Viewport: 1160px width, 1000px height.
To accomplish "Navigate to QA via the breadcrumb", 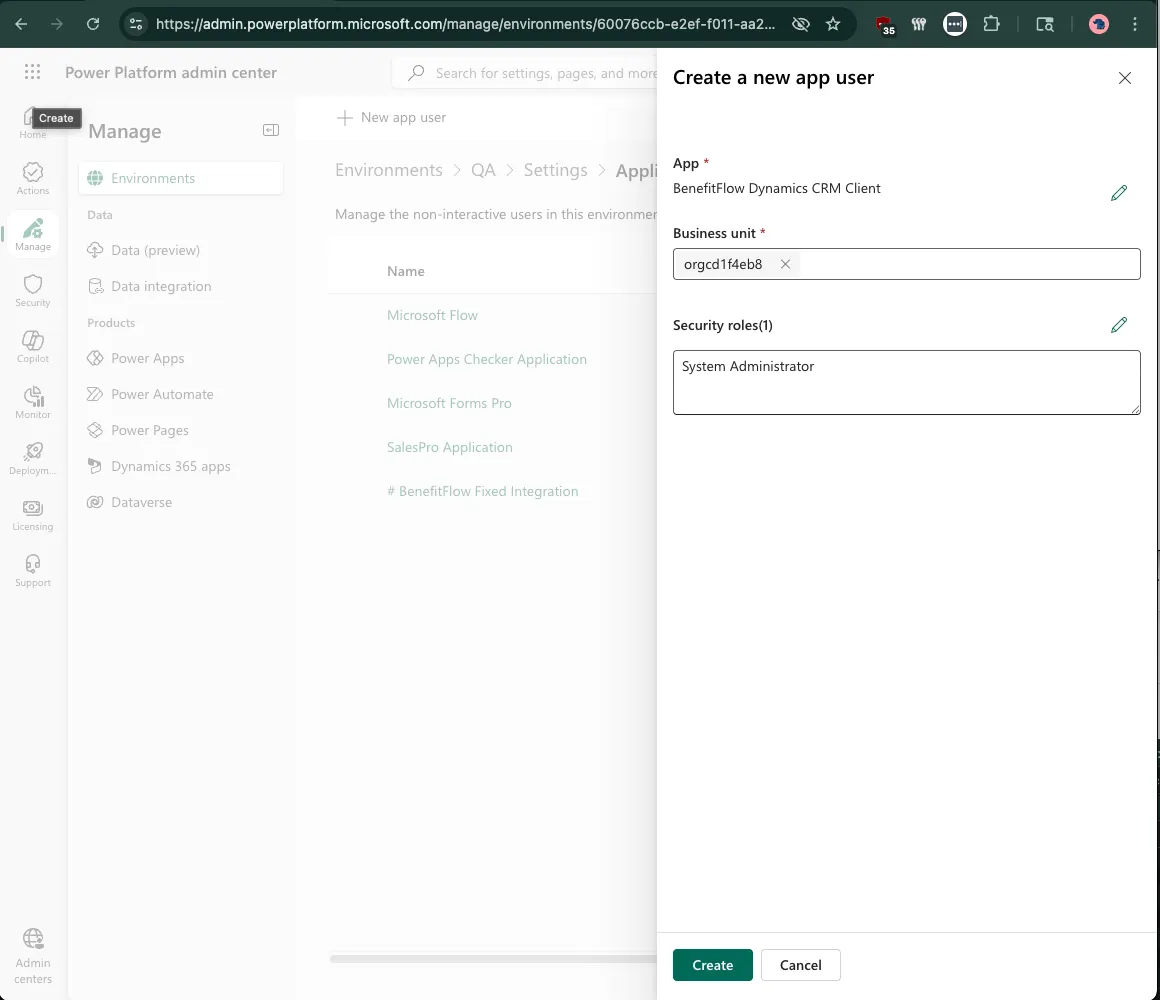I will point(483,170).
